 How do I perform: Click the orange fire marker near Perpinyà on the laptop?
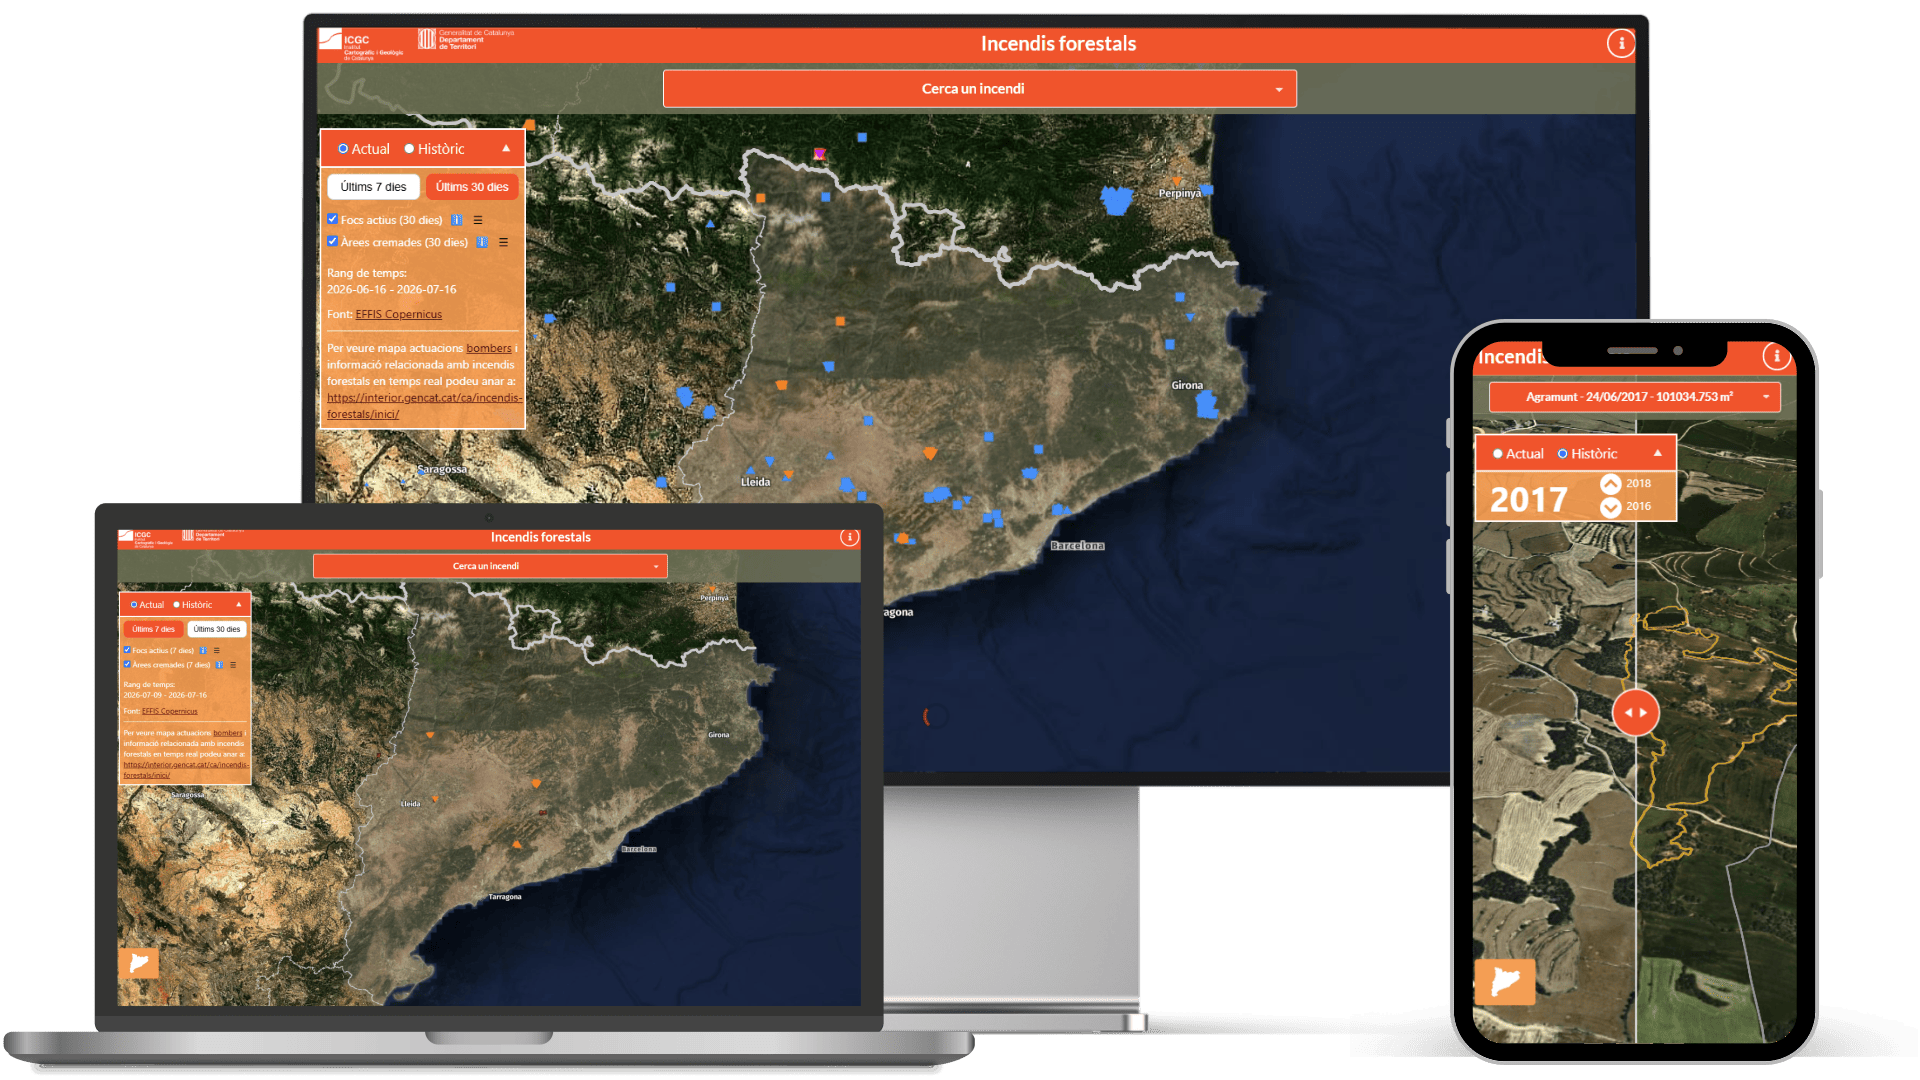pyautogui.click(x=713, y=588)
